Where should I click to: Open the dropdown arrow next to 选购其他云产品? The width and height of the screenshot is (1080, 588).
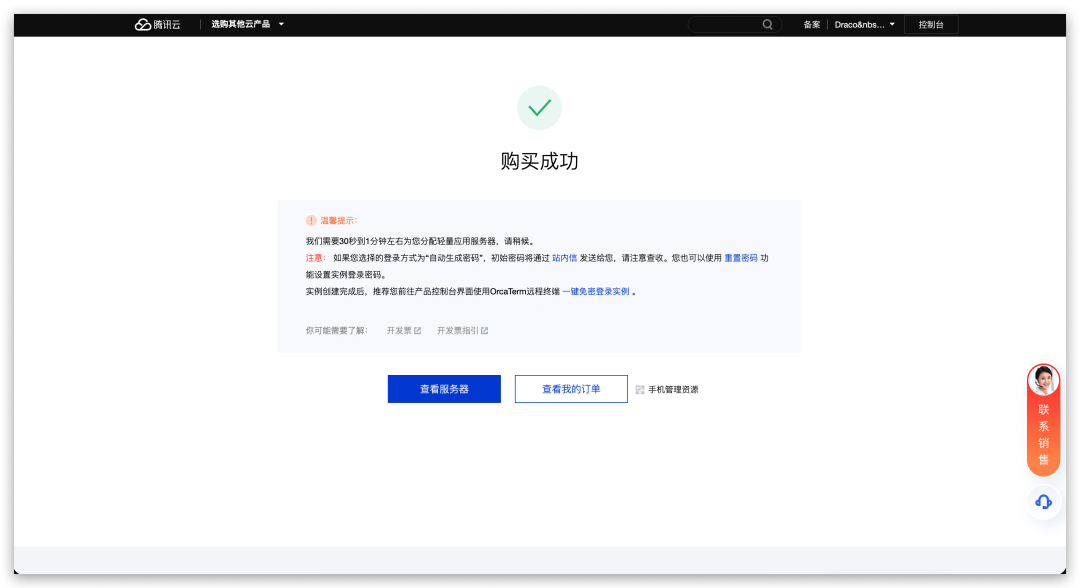point(280,23)
